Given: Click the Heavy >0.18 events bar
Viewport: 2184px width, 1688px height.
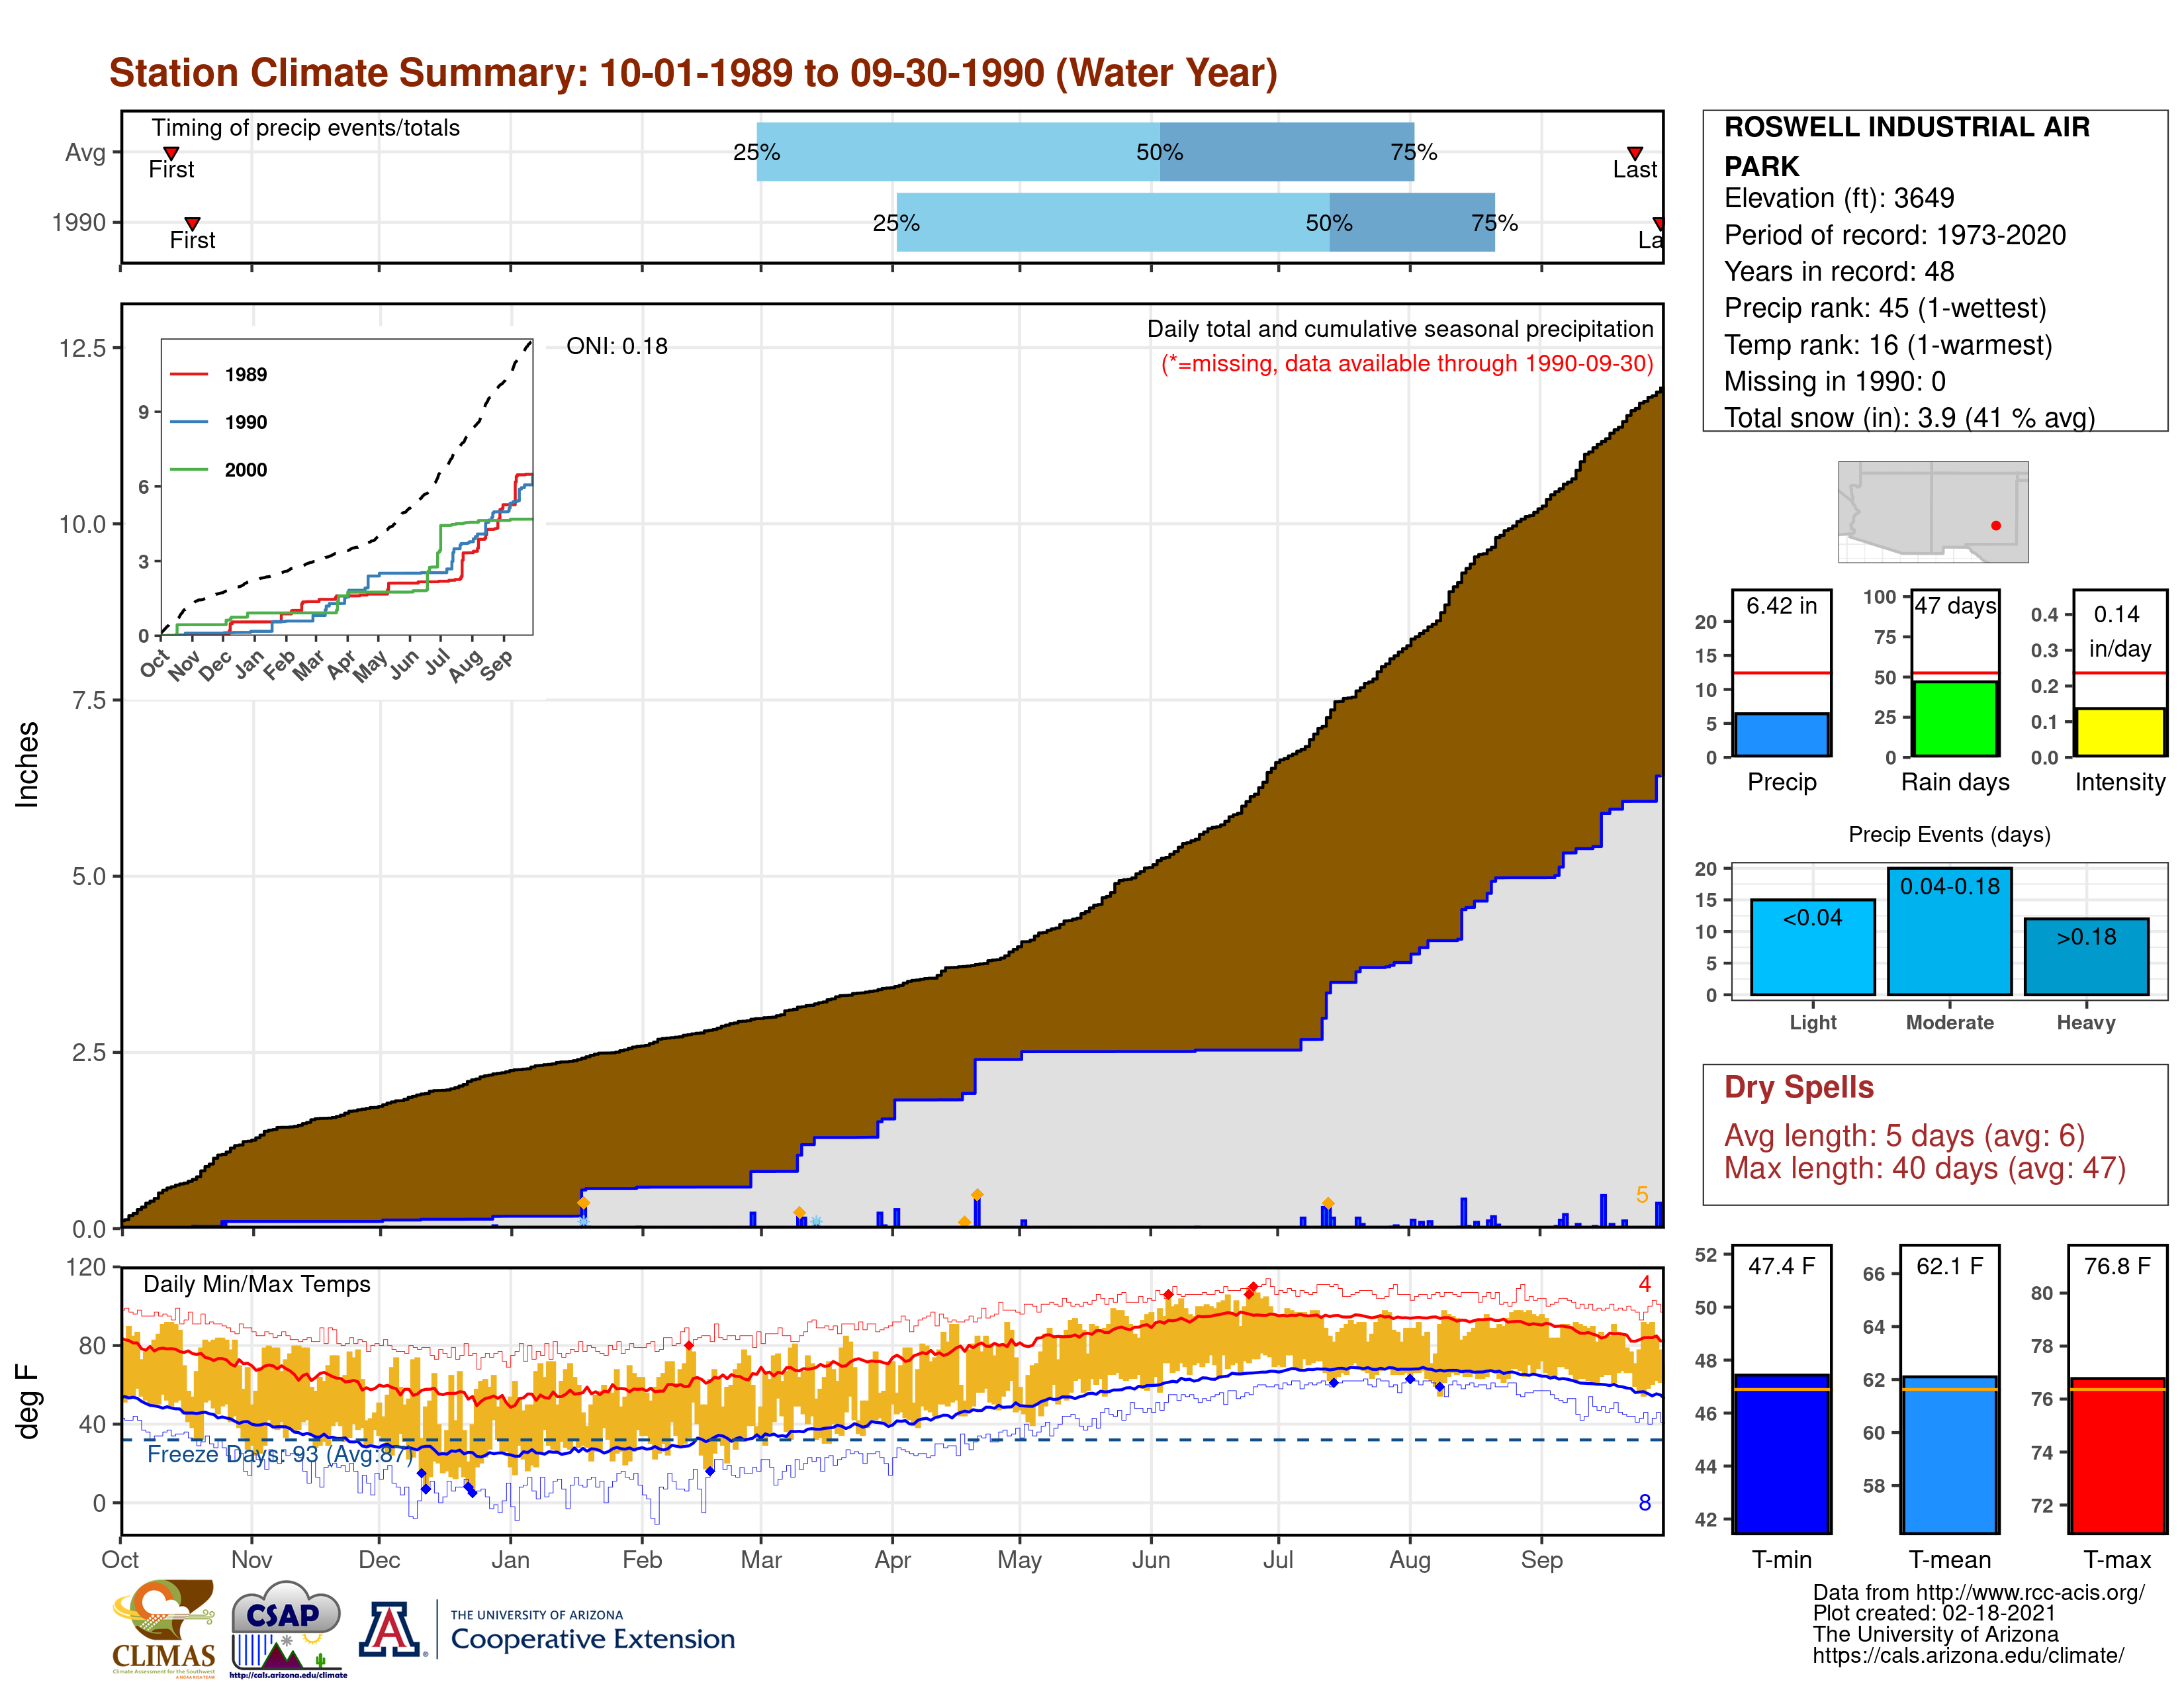Looking at the screenshot, I should [x=2086, y=957].
